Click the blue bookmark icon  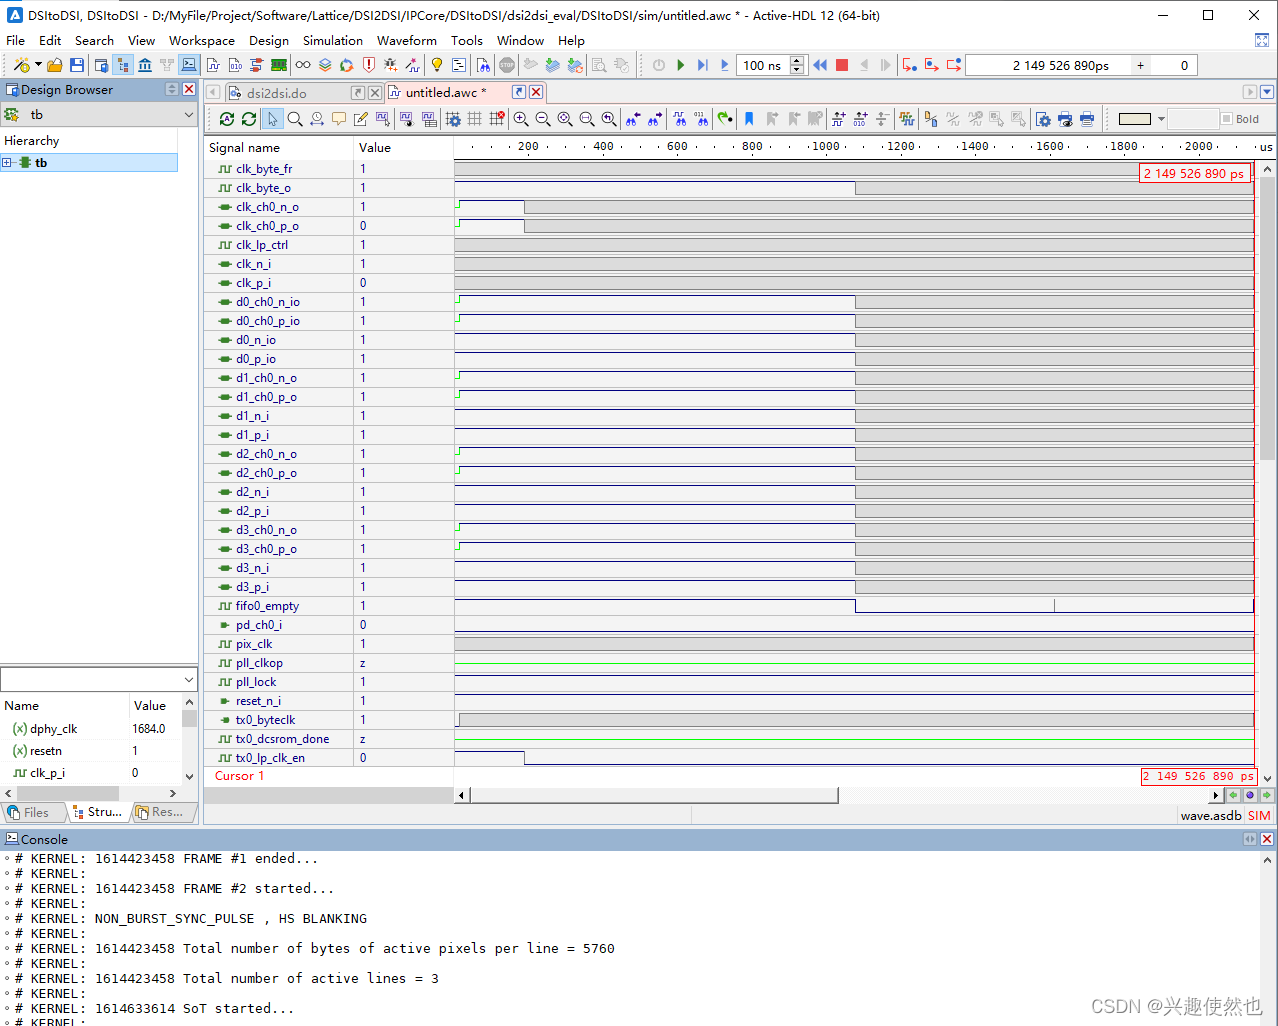pyautogui.click(x=749, y=119)
